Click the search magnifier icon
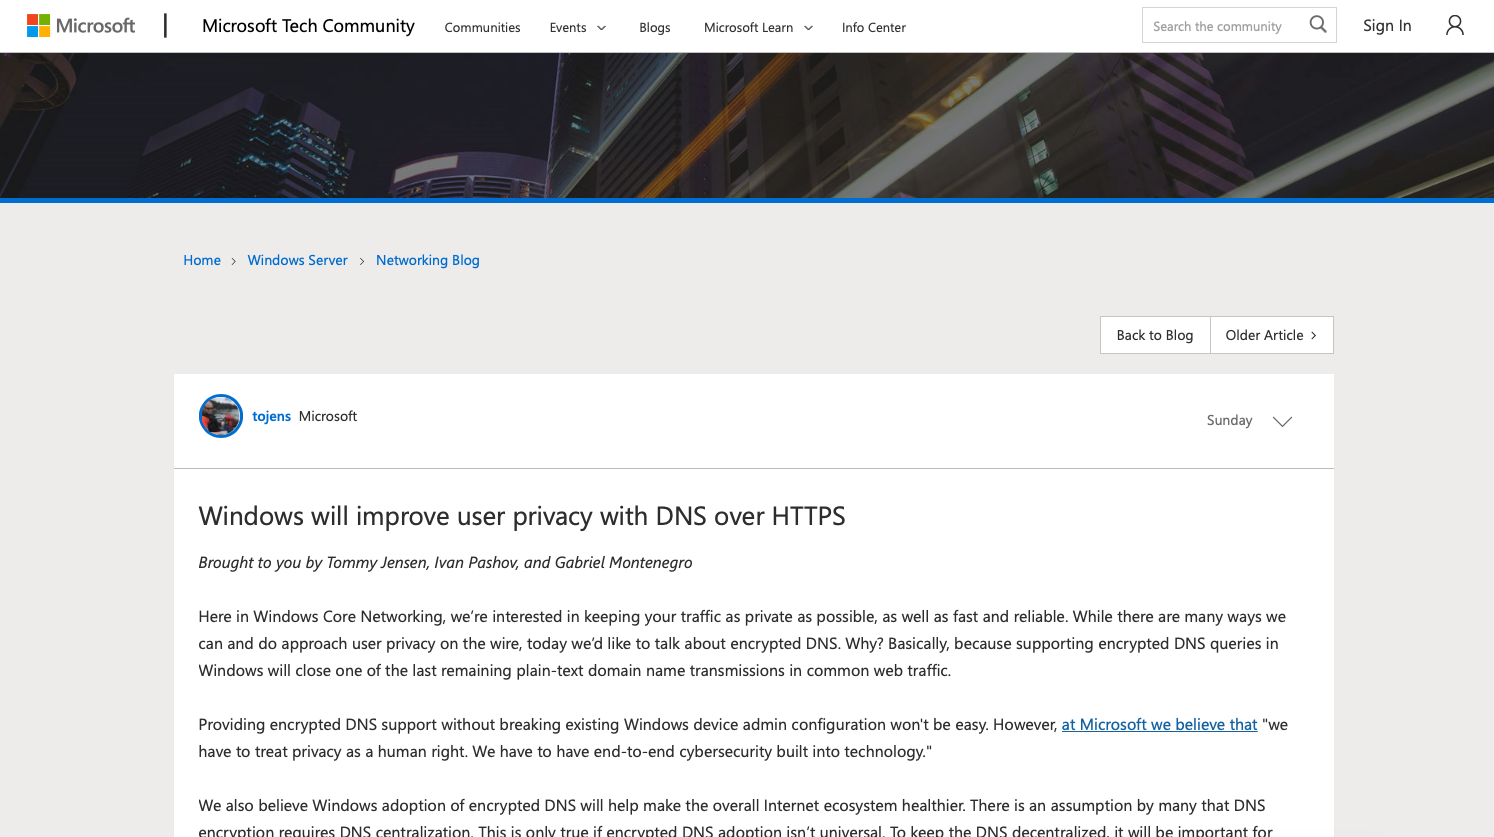This screenshot has width=1494, height=837. (1318, 25)
